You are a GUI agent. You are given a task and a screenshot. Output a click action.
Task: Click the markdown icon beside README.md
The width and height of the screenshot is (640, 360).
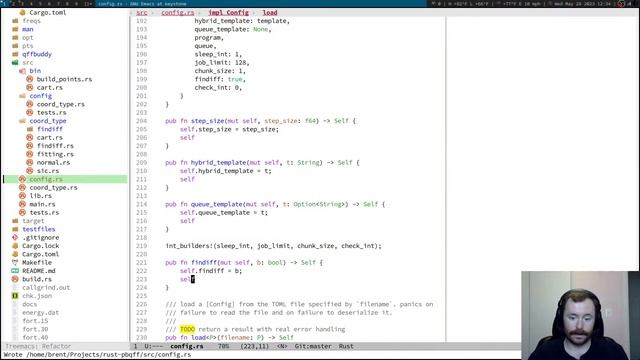coord(15,271)
